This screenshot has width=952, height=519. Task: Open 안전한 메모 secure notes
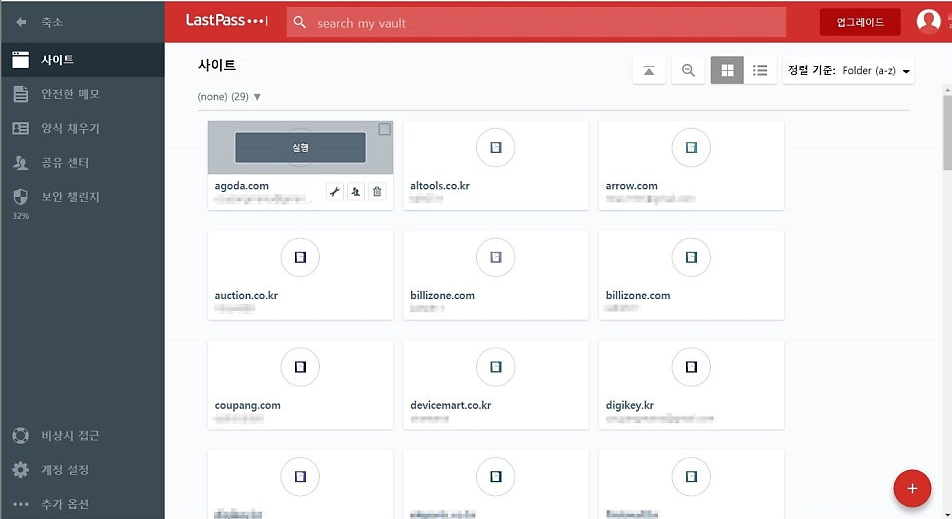pyautogui.click(x=83, y=94)
